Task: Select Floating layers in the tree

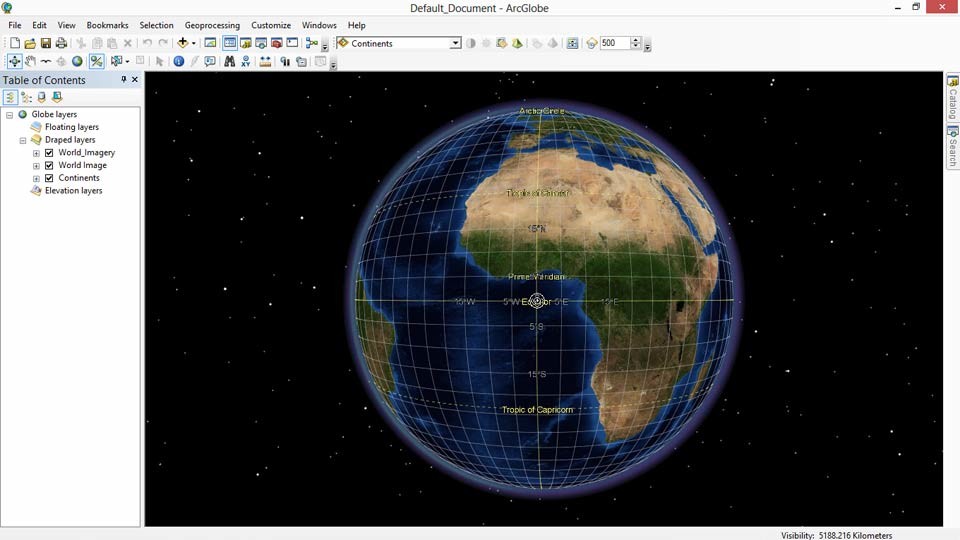Action: (72, 127)
